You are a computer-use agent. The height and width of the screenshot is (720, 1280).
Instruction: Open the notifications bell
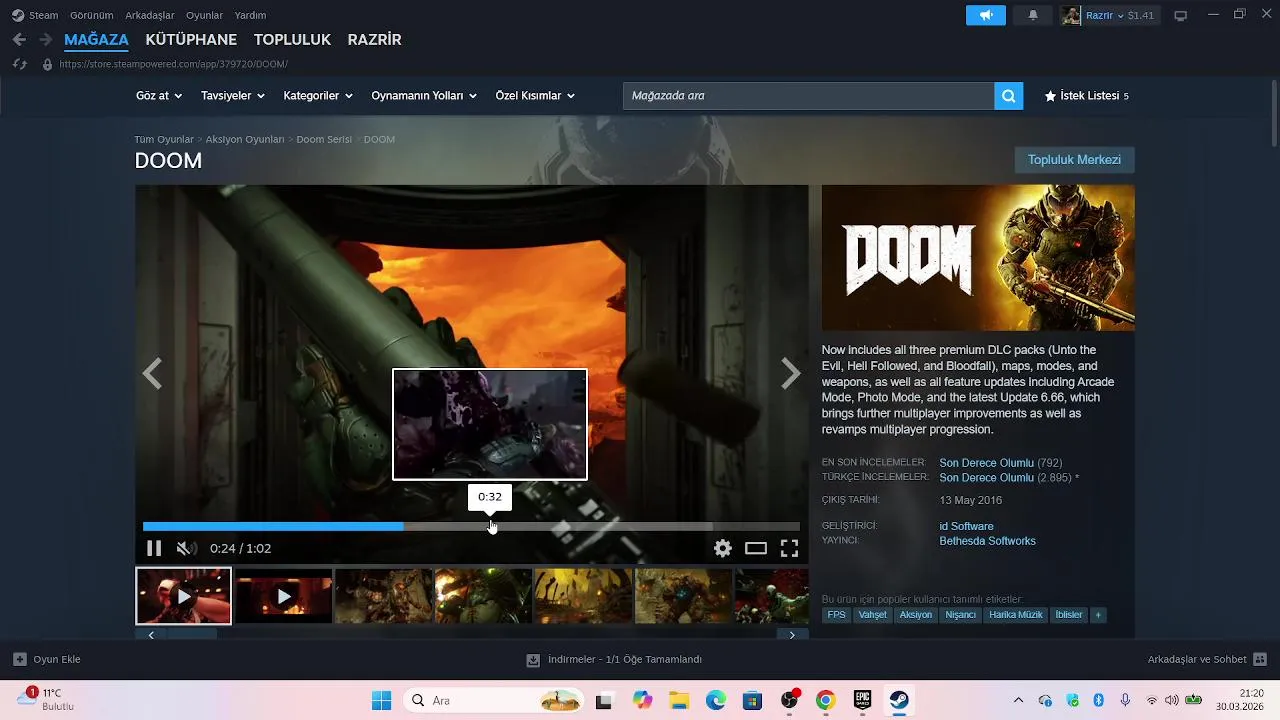pyautogui.click(x=1033, y=15)
